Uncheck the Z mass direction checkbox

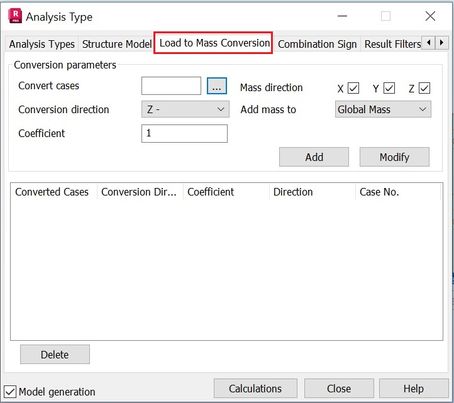click(x=424, y=88)
